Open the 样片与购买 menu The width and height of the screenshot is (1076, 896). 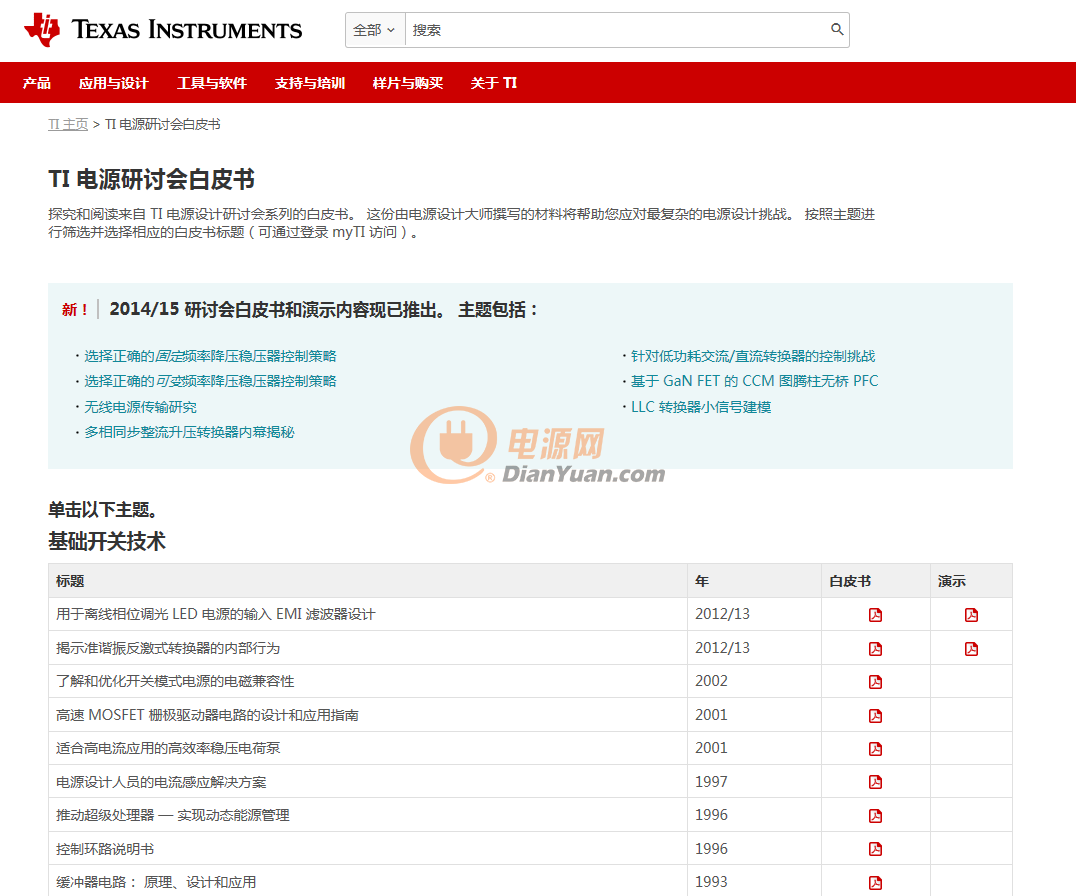coord(408,83)
